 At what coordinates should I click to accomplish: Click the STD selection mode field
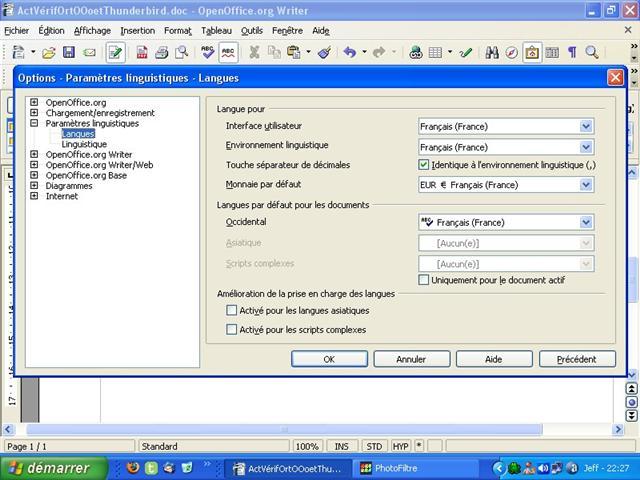pyautogui.click(x=374, y=447)
